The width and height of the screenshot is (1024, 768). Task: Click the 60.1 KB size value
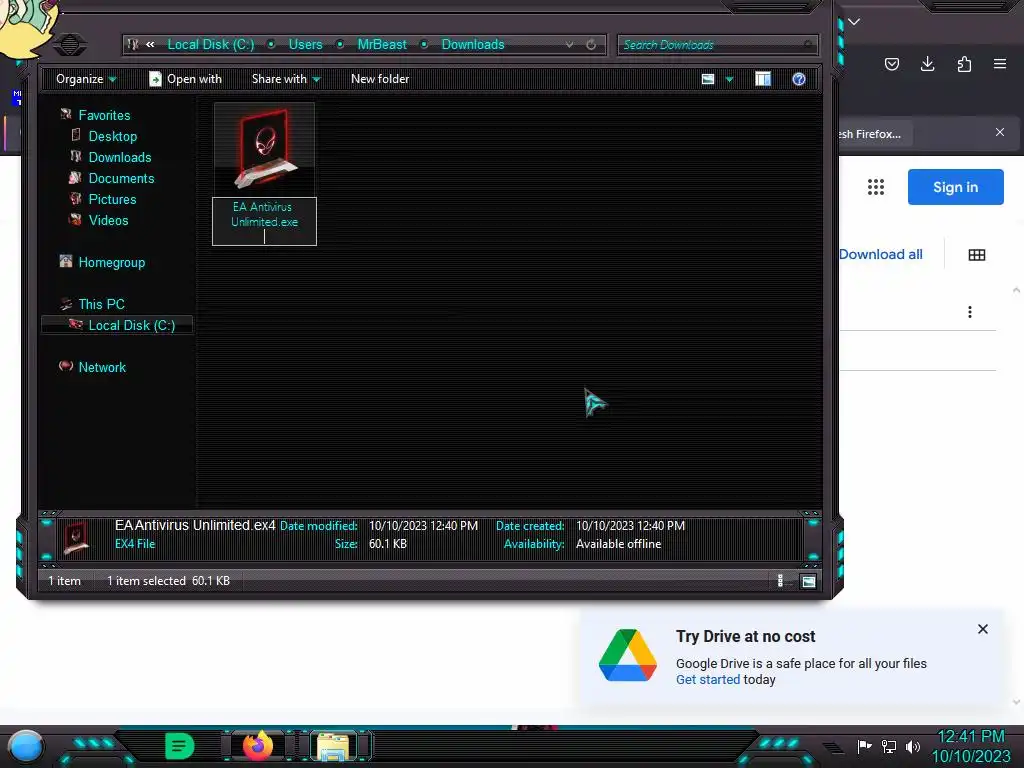(x=388, y=544)
